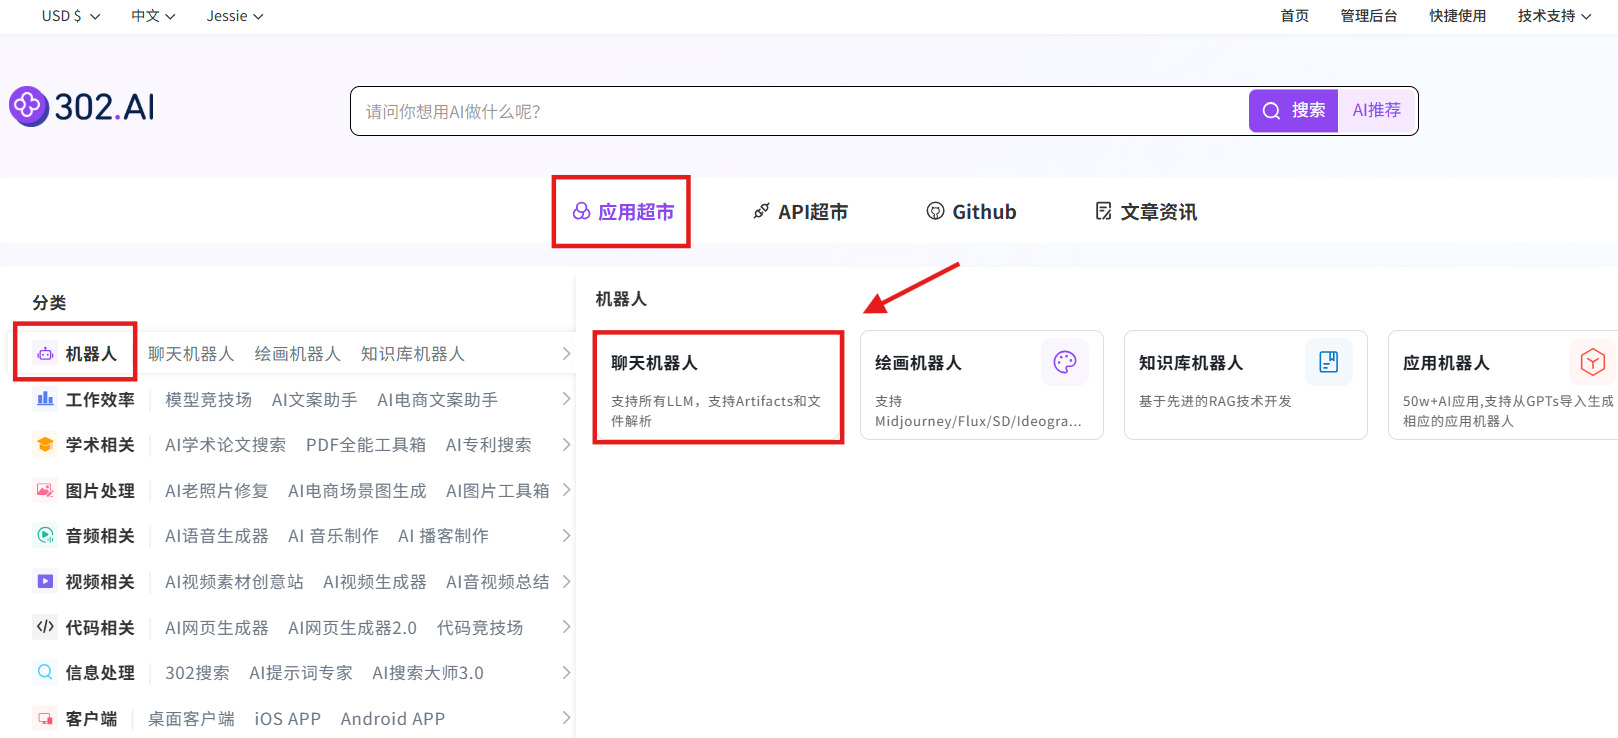The image size is (1618, 738).
Task: Open the USD $ currency dropdown
Action: (x=71, y=16)
